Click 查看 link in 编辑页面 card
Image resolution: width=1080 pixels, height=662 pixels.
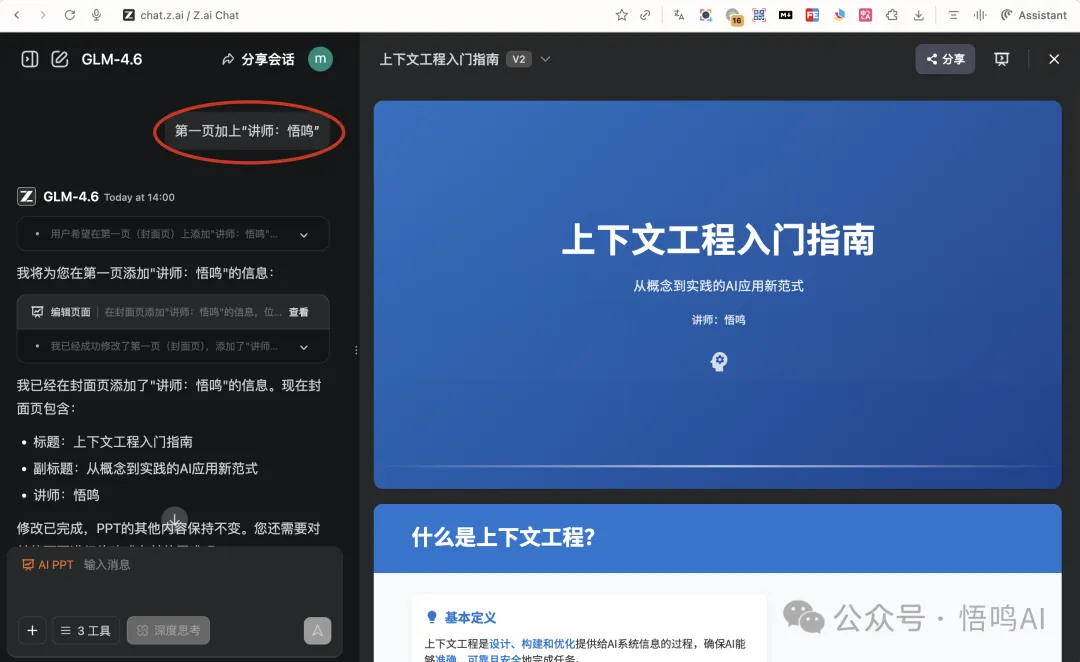tap(298, 312)
